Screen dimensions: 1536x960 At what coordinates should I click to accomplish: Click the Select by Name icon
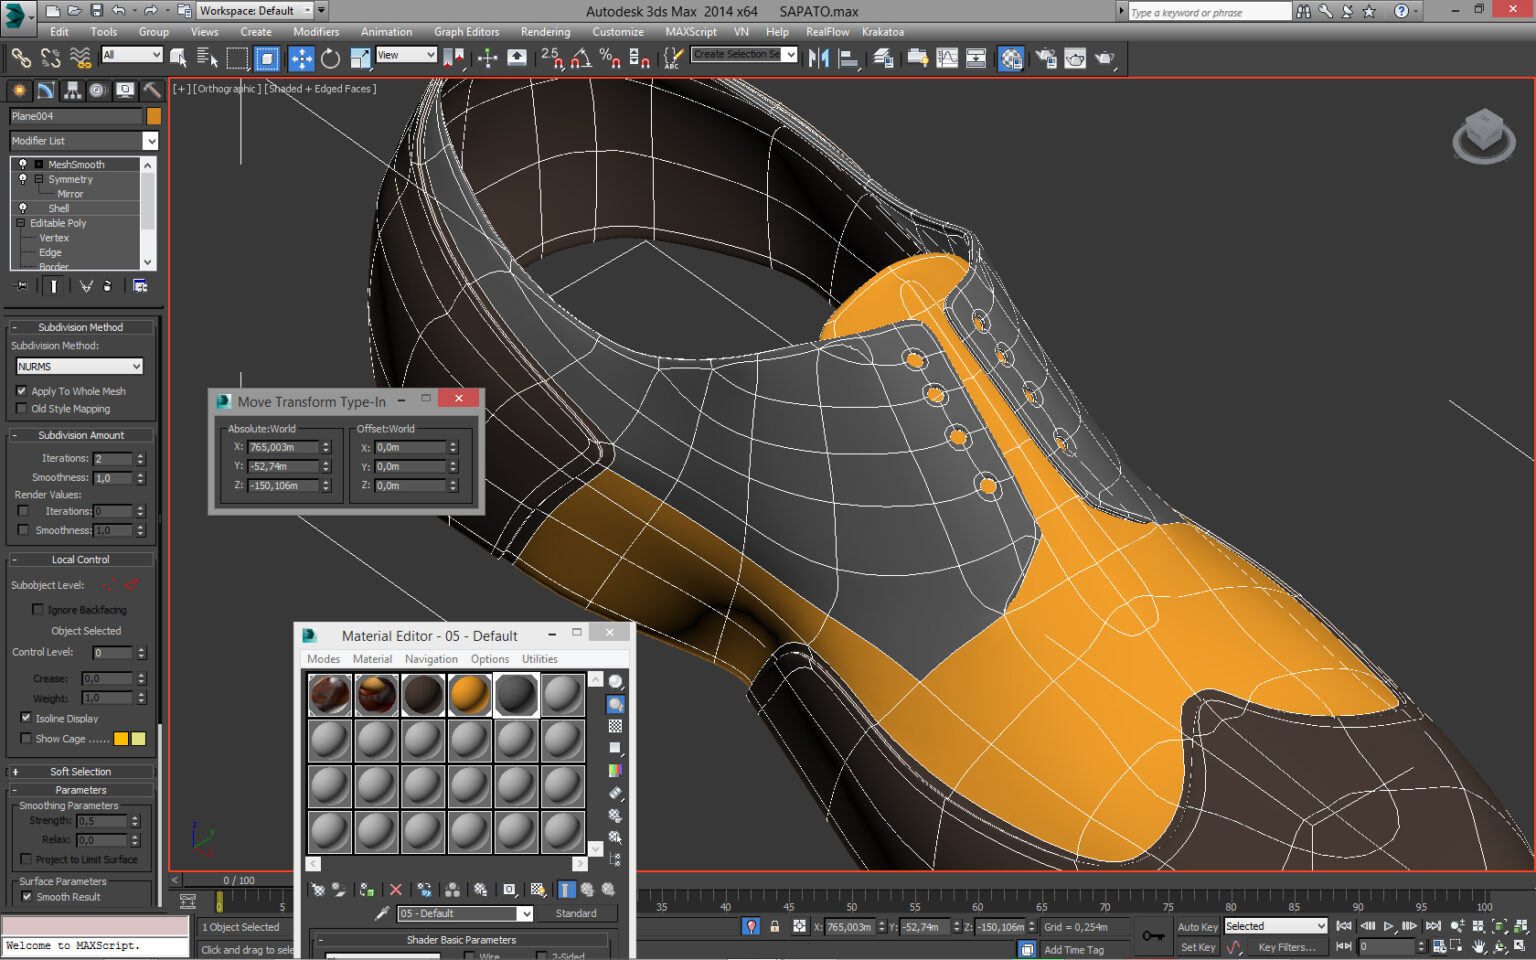tap(207, 58)
